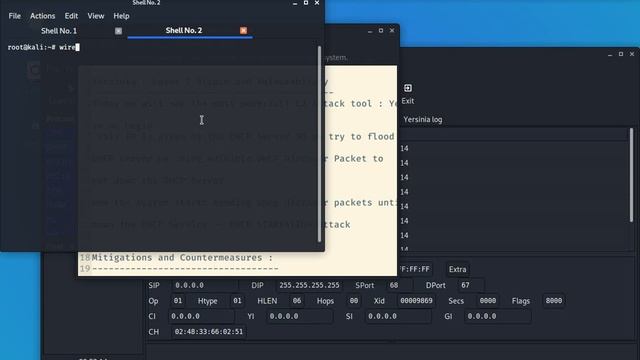Minimize the Yersinia window
Viewport: 640px width, 360px height.
(x=610, y=54)
